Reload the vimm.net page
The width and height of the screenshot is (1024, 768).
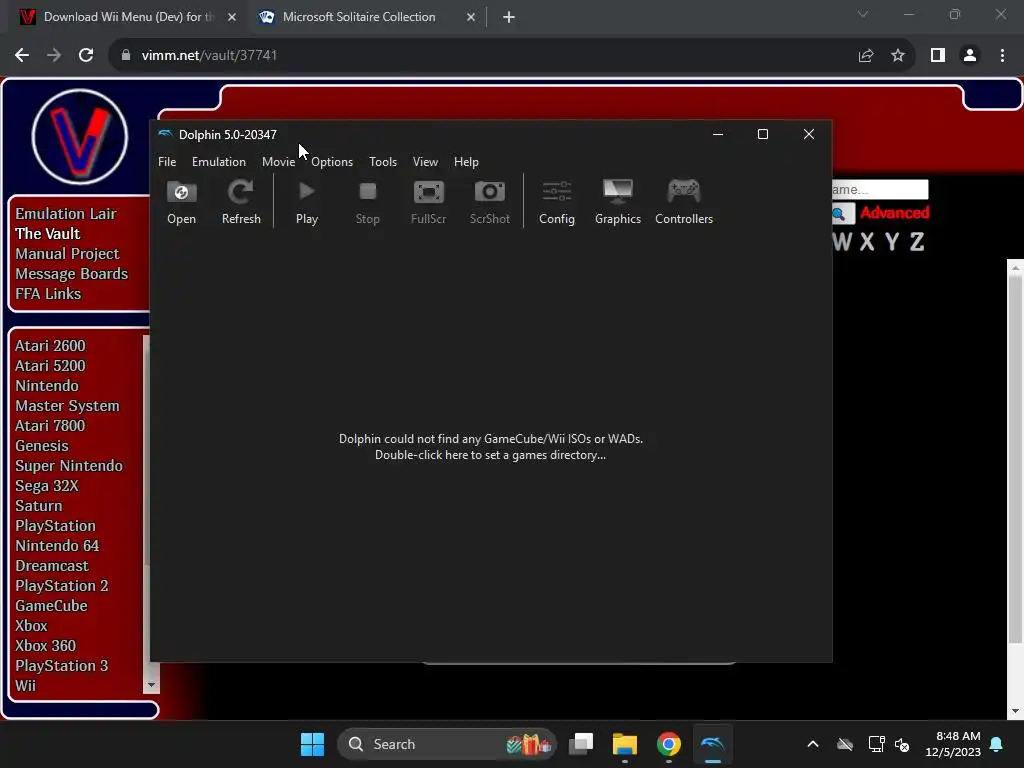pos(86,56)
